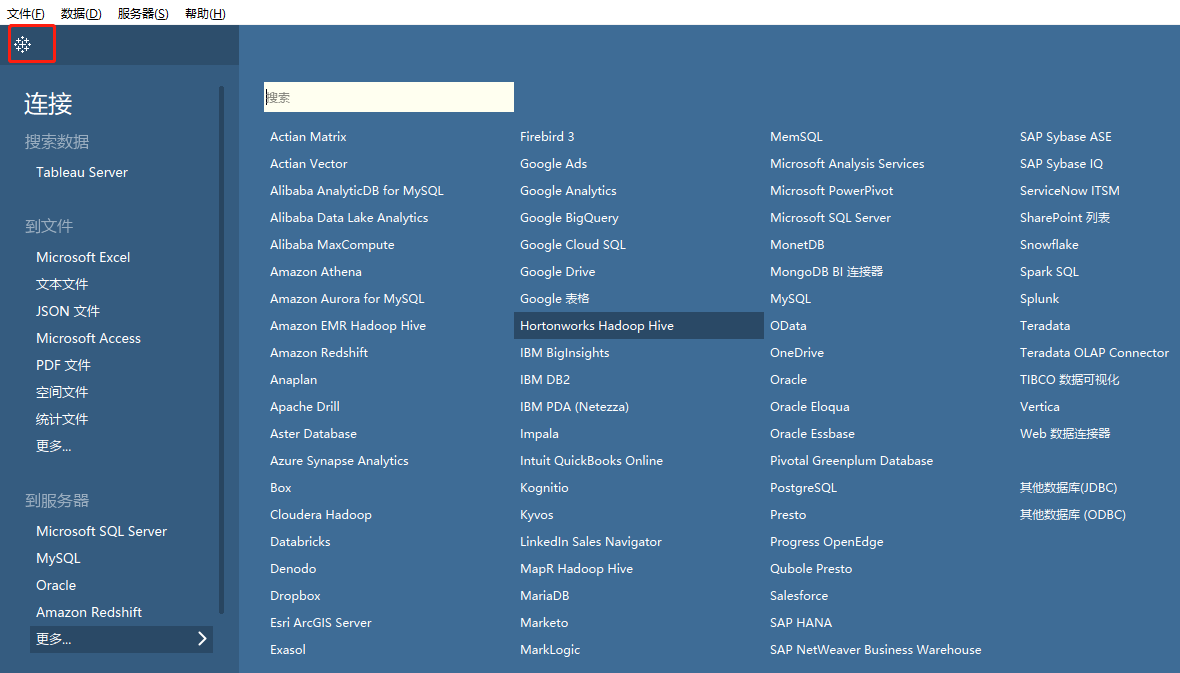Open the 数据(D) menu

[81, 14]
